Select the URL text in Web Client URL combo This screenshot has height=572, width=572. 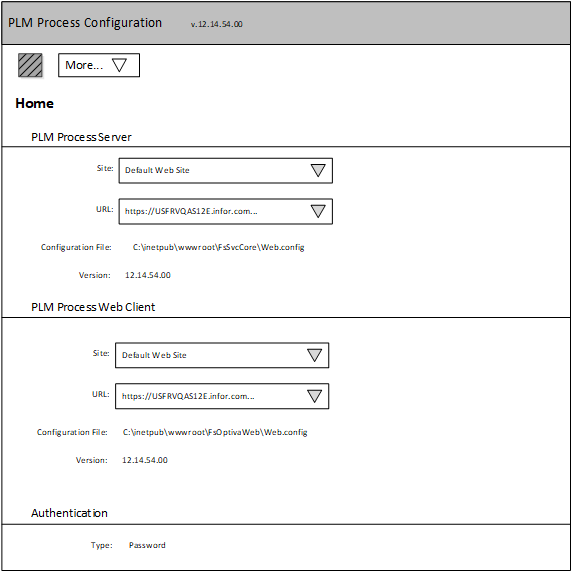coord(188,396)
